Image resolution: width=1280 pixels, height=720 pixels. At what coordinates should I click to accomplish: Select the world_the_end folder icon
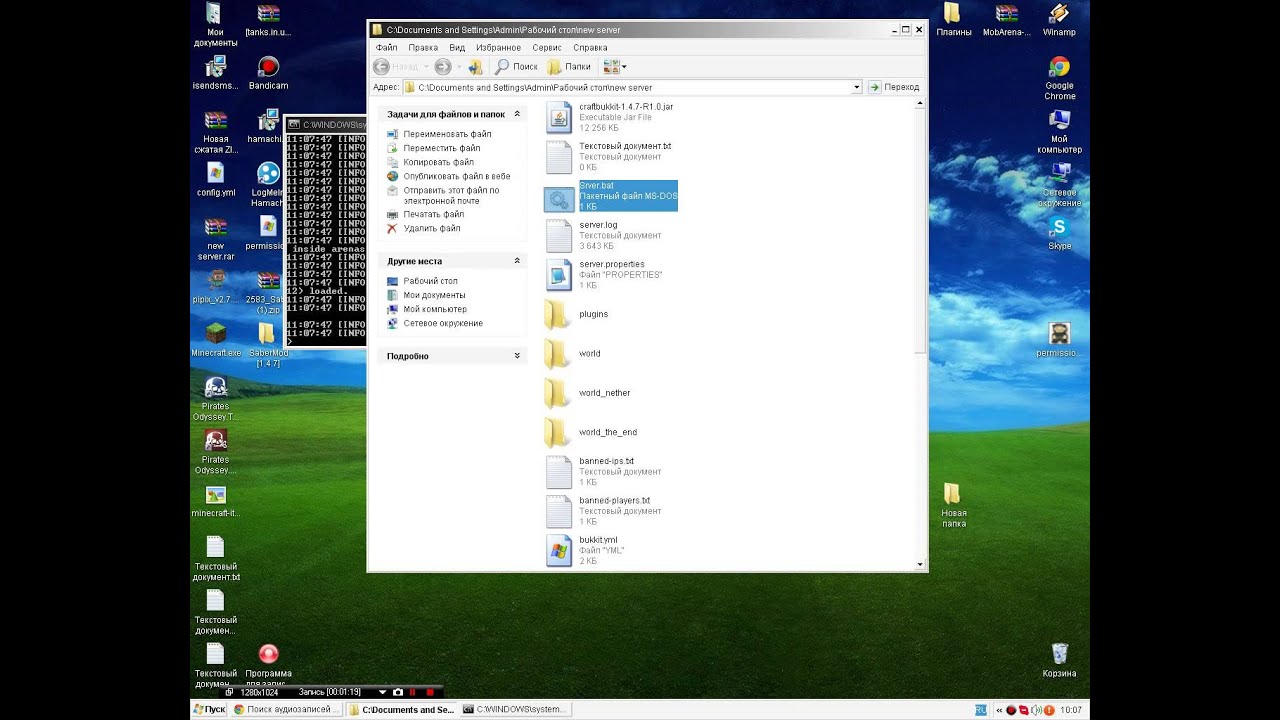coord(557,432)
